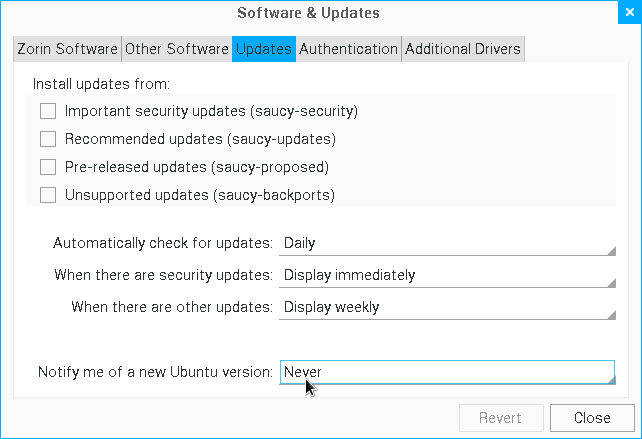Switch to the Zorin Software tab
Viewport: 642px width, 439px height.
(67, 49)
